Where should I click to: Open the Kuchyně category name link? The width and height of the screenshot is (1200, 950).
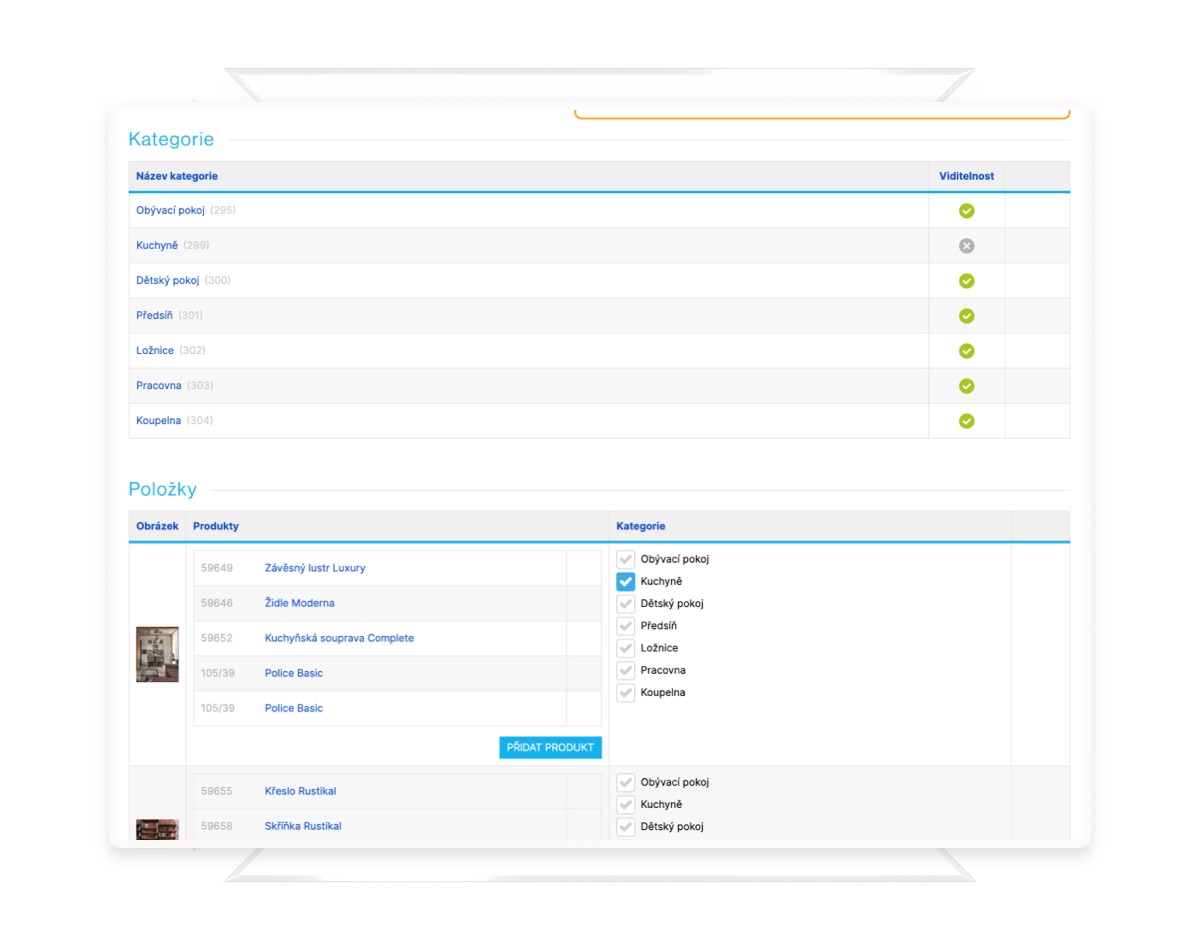click(x=157, y=246)
